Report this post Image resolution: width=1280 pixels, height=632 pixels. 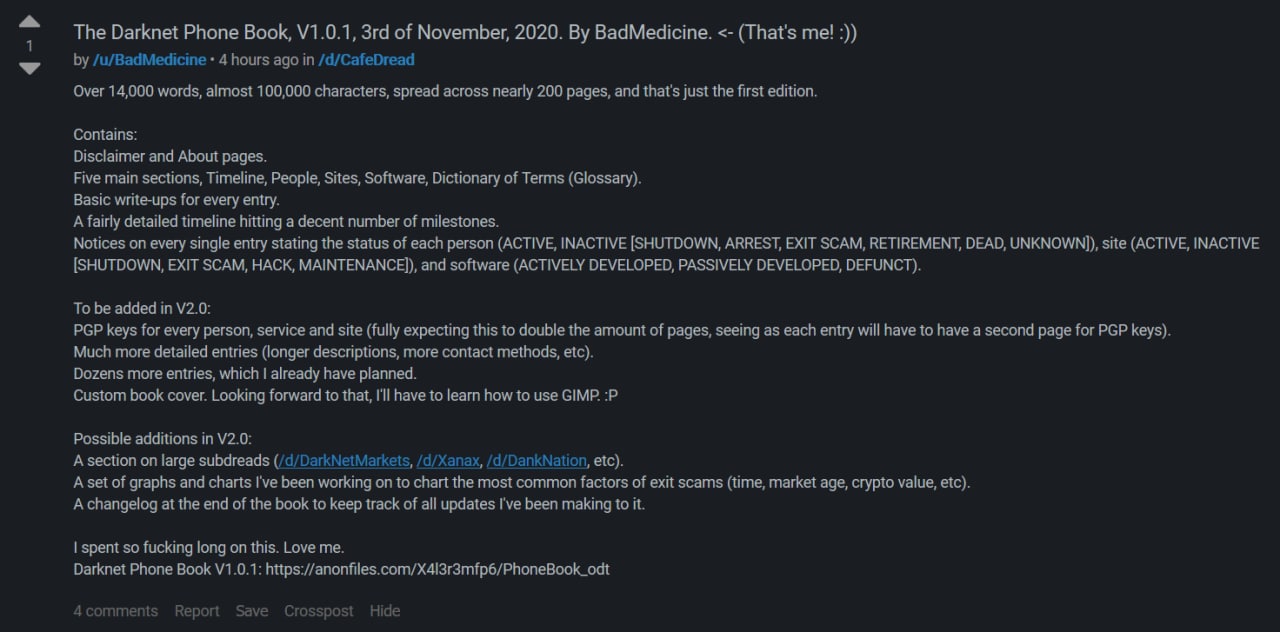tap(197, 611)
